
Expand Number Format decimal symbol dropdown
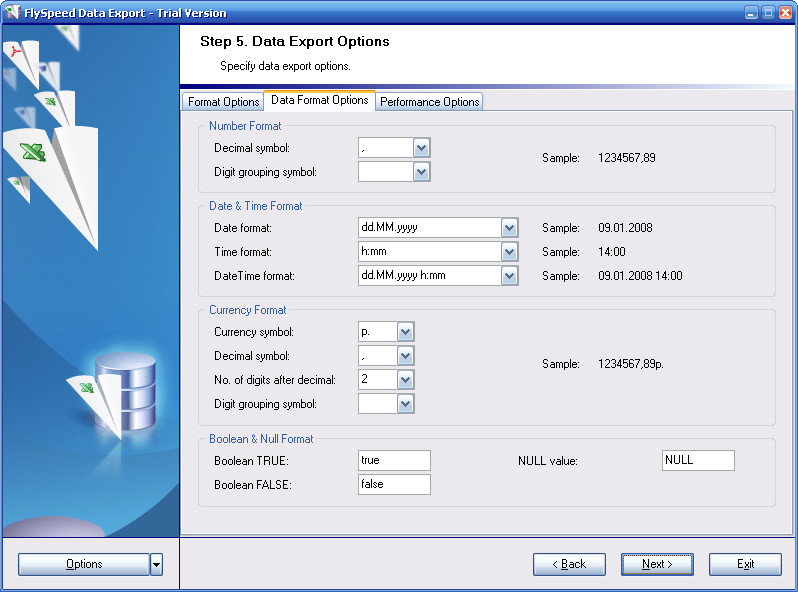point(421,148)
